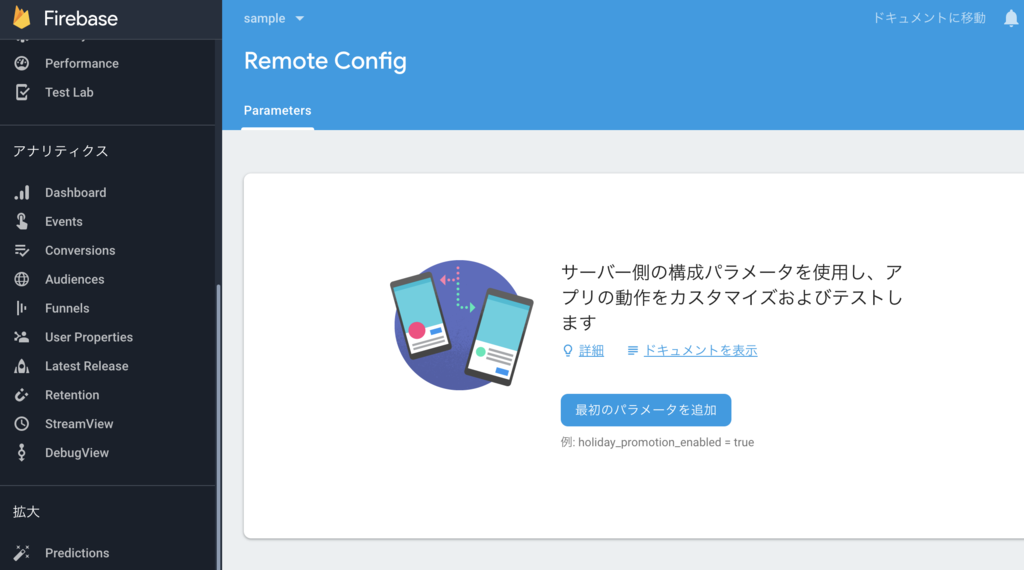This screenshot has height=570, width=1024.
Task: Click the document icon beside ドキュメントを表示
Action: pyautogui.click(x=632, y=351)
